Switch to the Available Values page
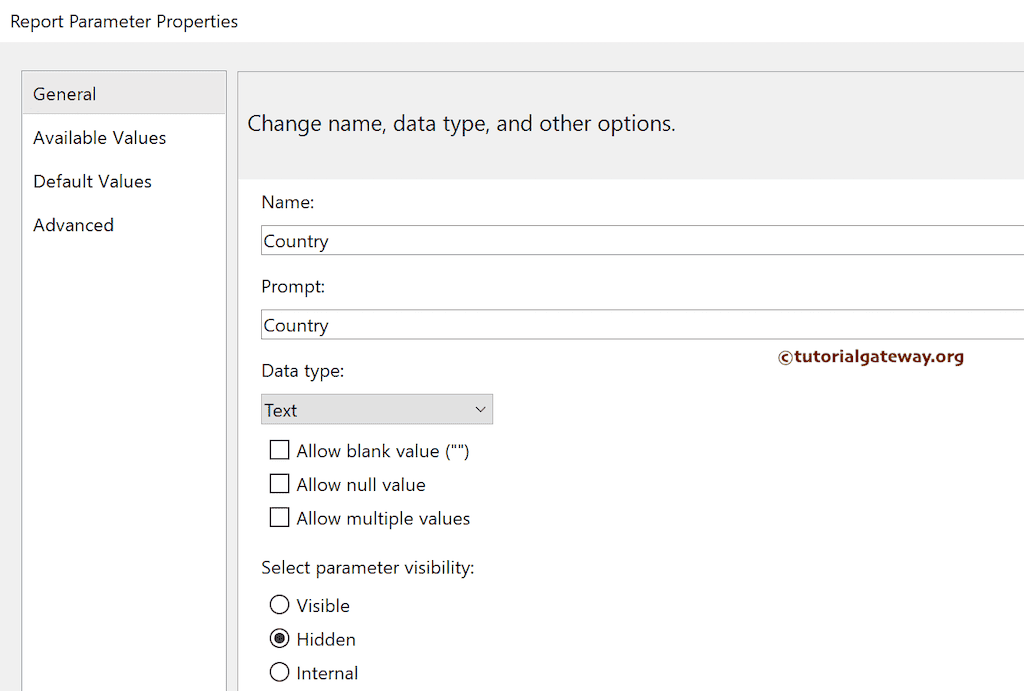 (100, 138)
